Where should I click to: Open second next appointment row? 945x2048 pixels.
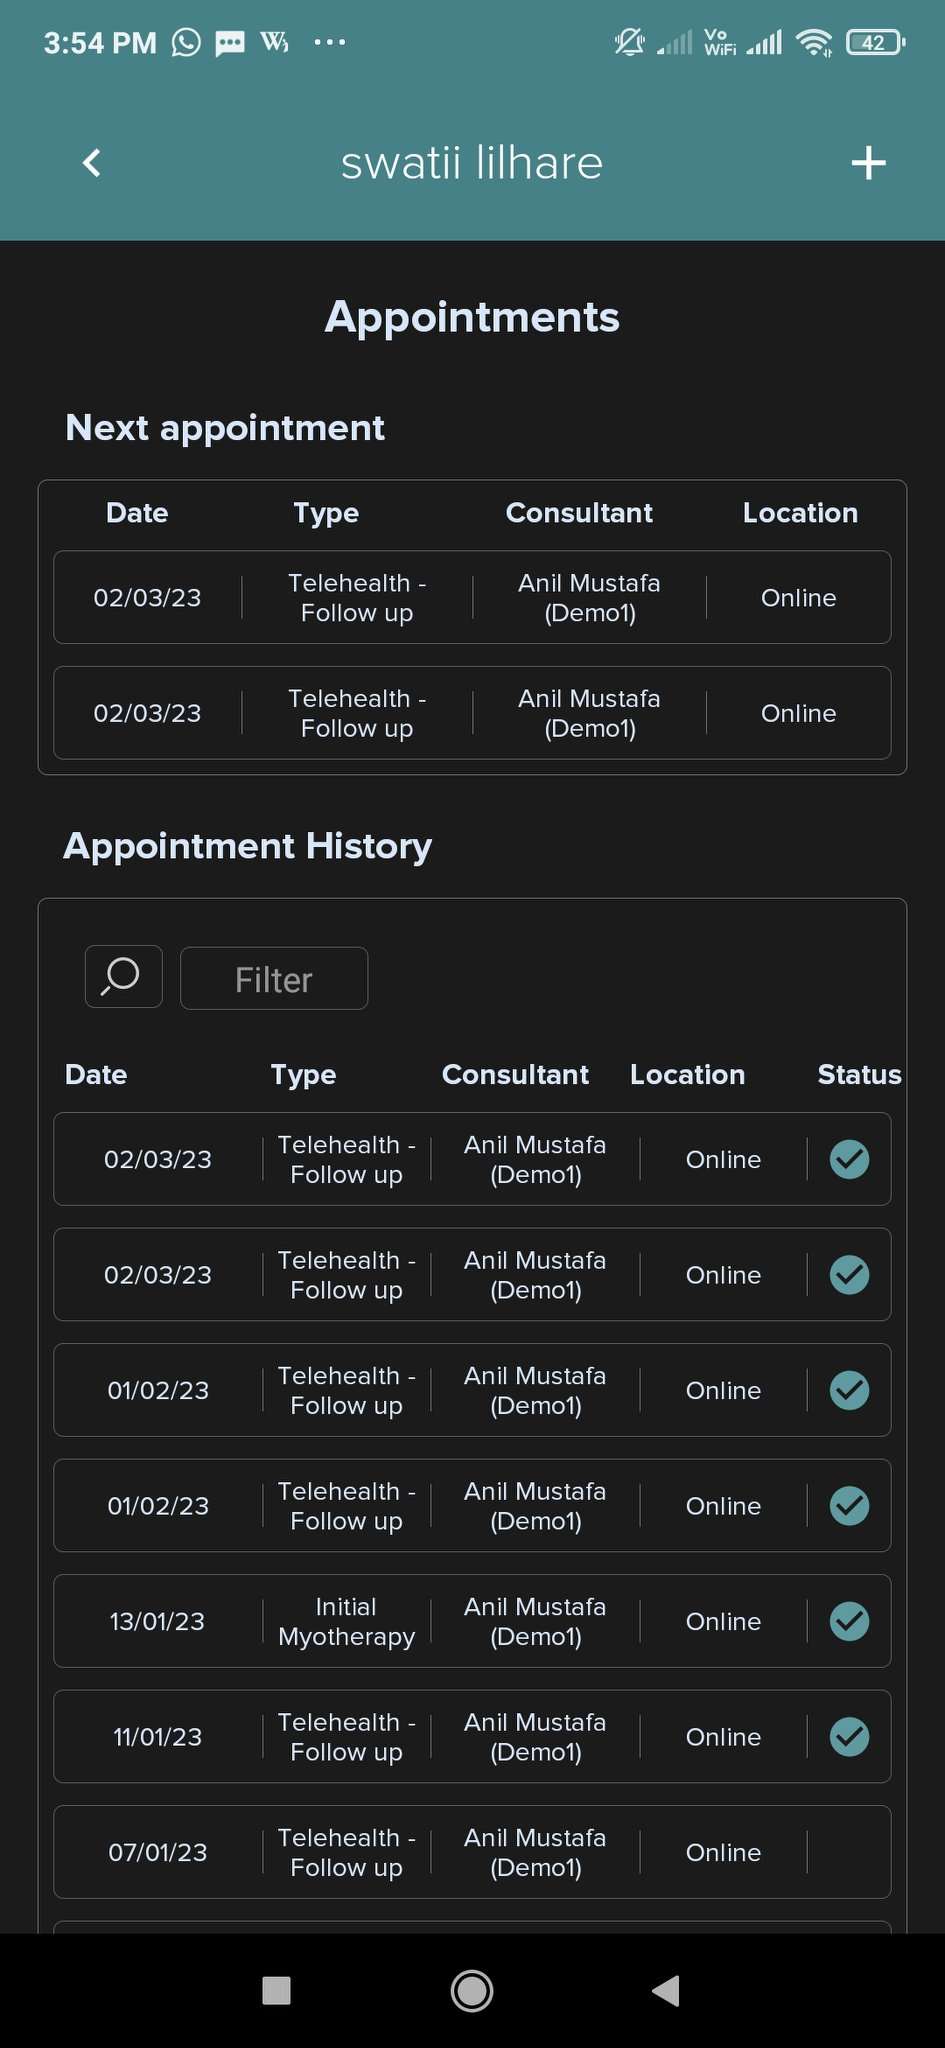[472, 713]
